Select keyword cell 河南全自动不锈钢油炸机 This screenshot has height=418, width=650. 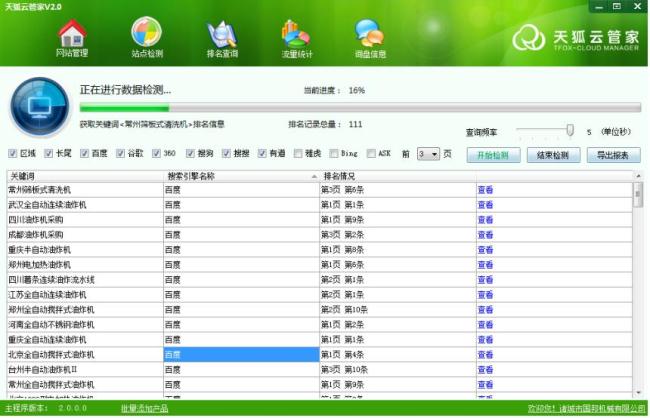tap(85, 325)
